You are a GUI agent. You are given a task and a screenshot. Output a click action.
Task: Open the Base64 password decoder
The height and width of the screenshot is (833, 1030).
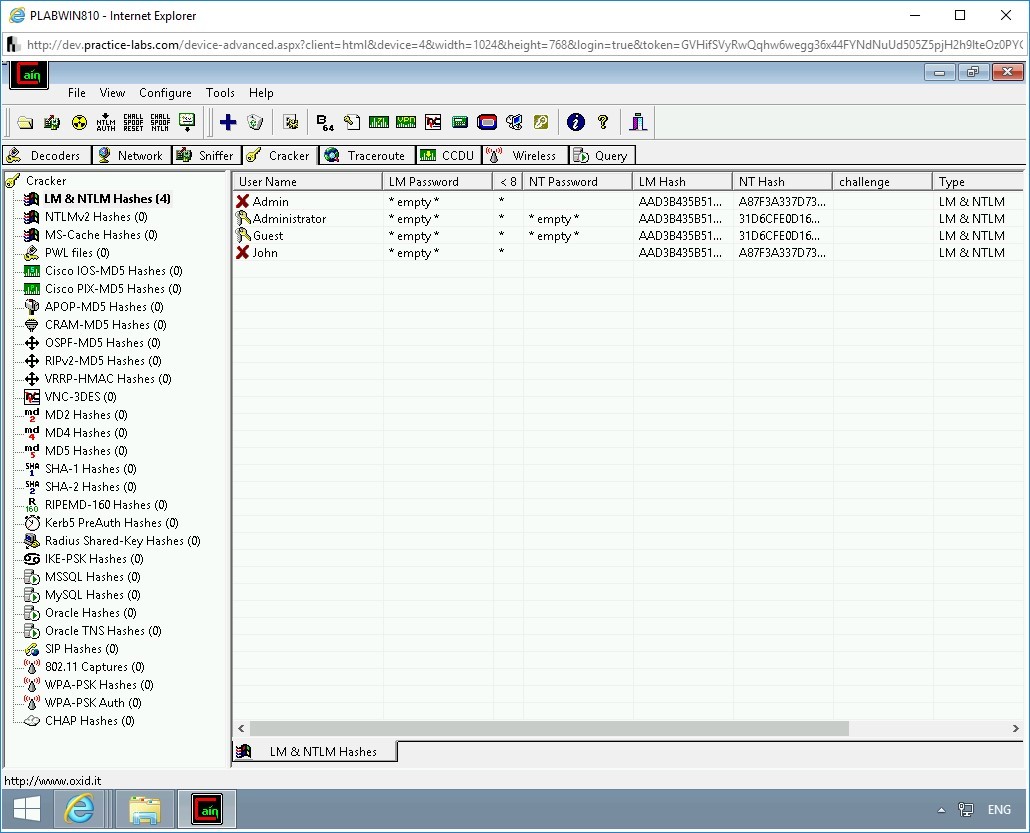point(323,122)
